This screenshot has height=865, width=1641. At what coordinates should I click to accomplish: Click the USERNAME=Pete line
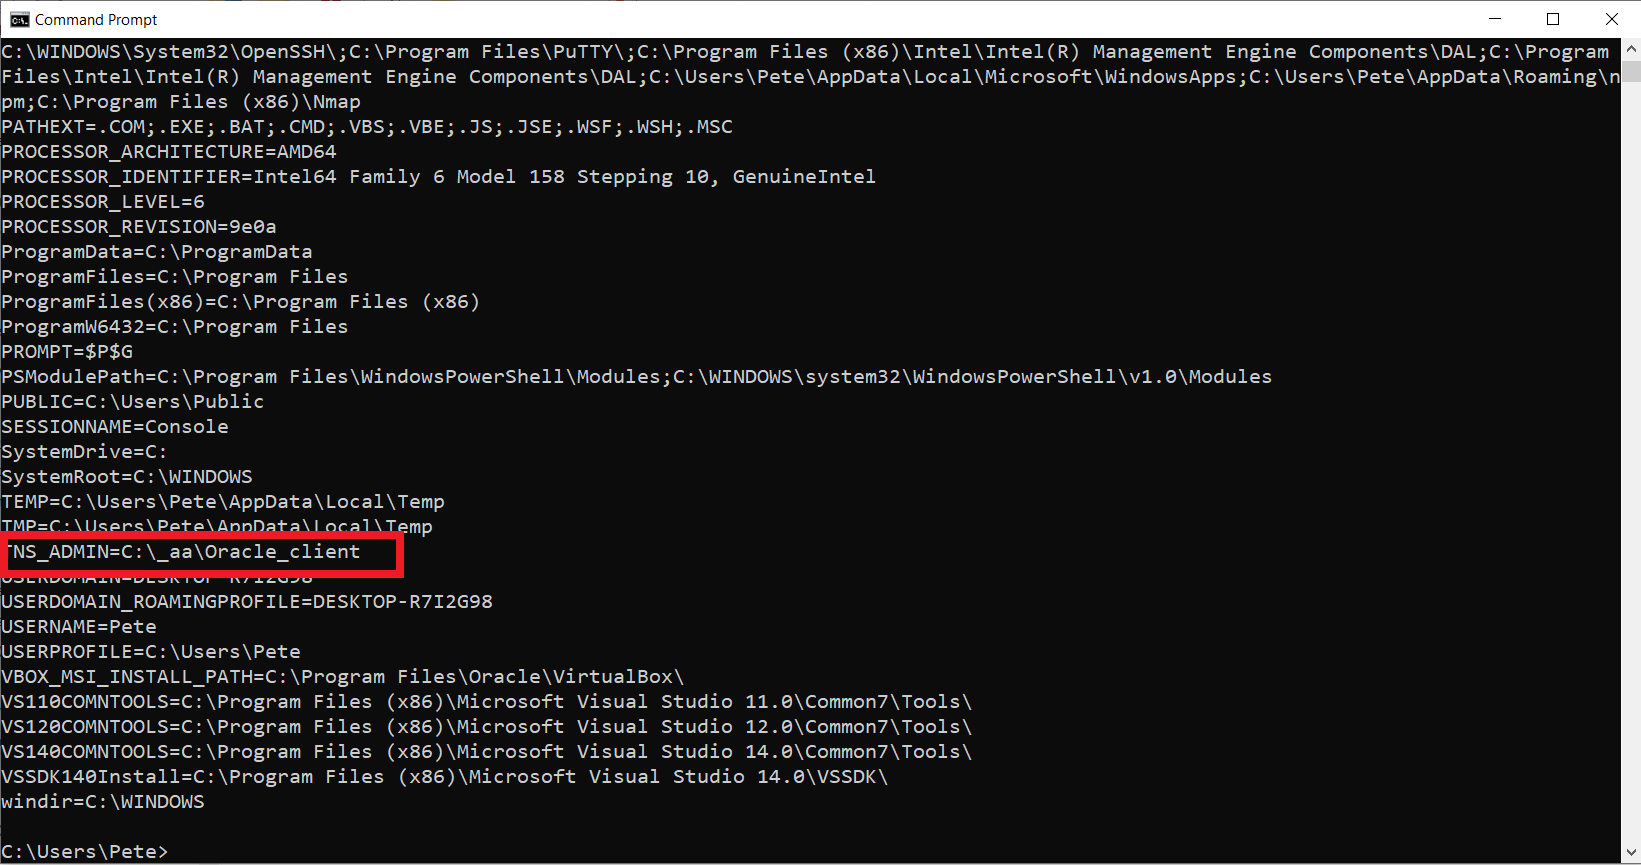[x=79, y=627]
